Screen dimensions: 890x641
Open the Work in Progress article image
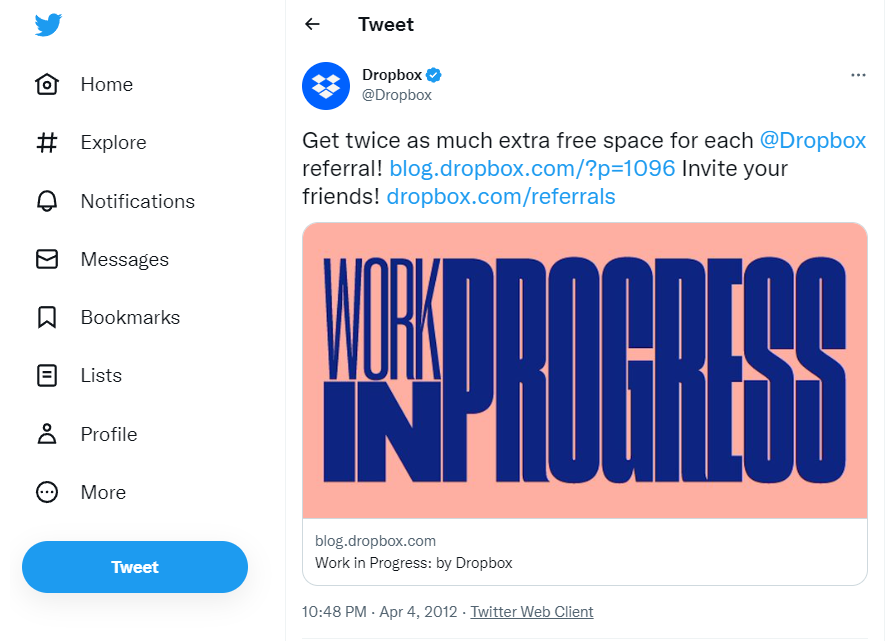click(x=585, y=369)
